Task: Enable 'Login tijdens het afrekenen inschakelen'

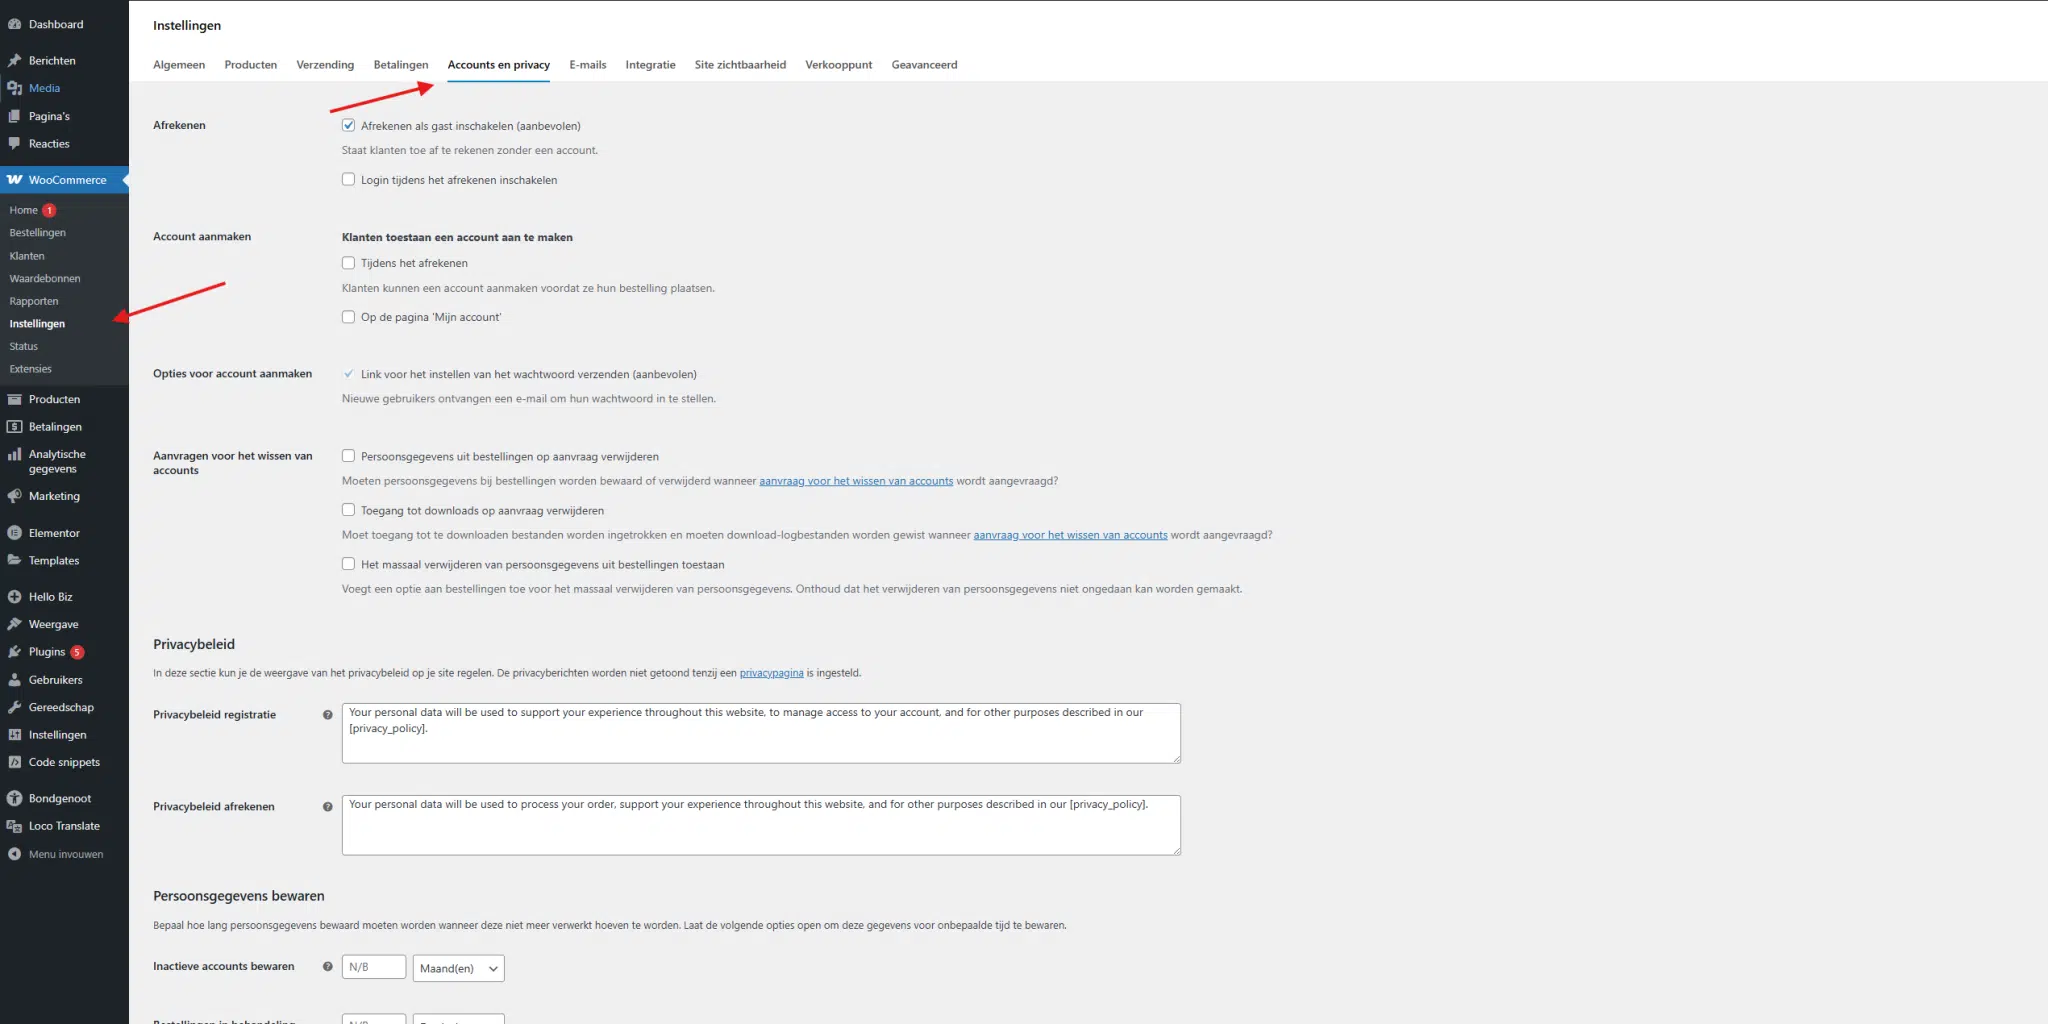Action: (348, 180)
